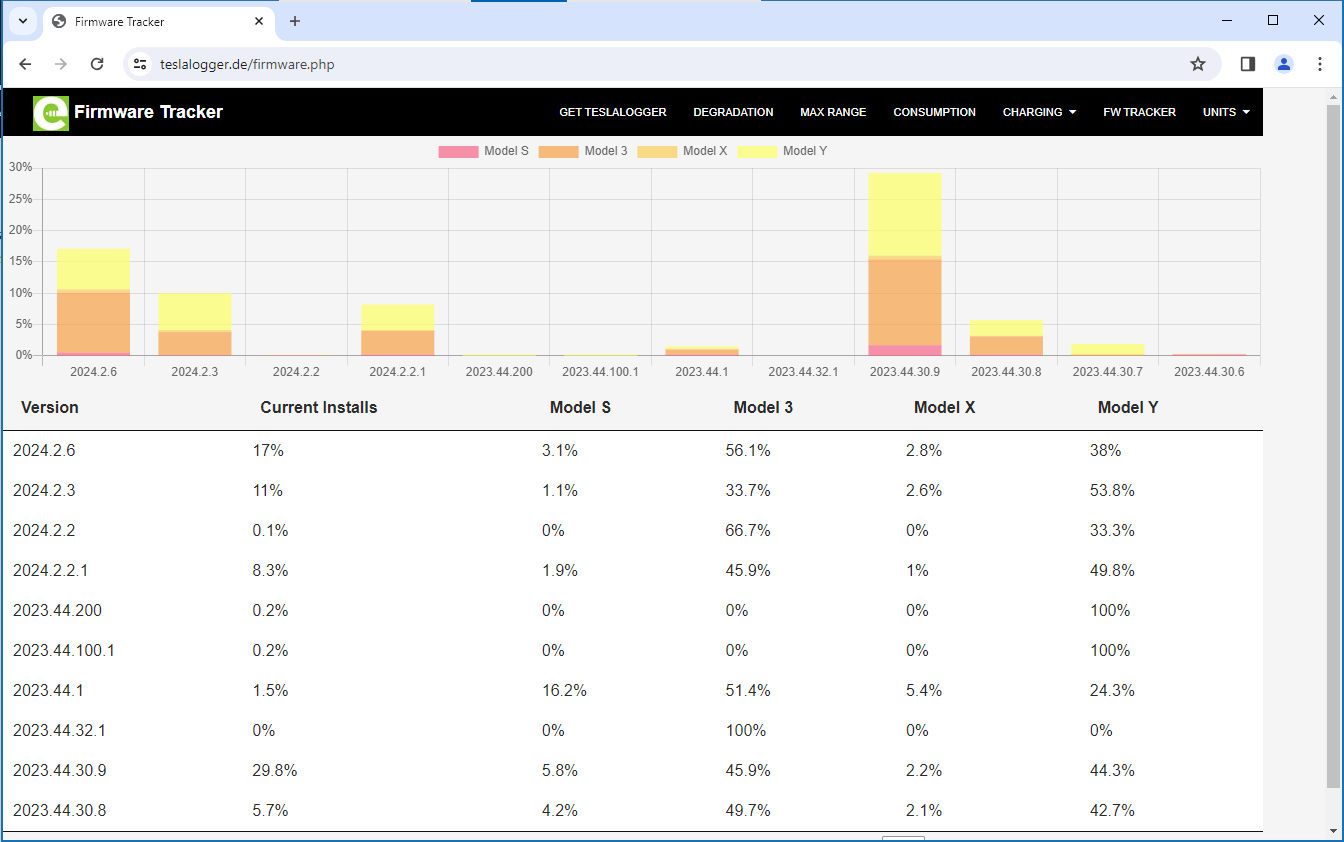Expand the Units dropdown menu
The image size is (1344, 842).
click(x=1225, y=112)
